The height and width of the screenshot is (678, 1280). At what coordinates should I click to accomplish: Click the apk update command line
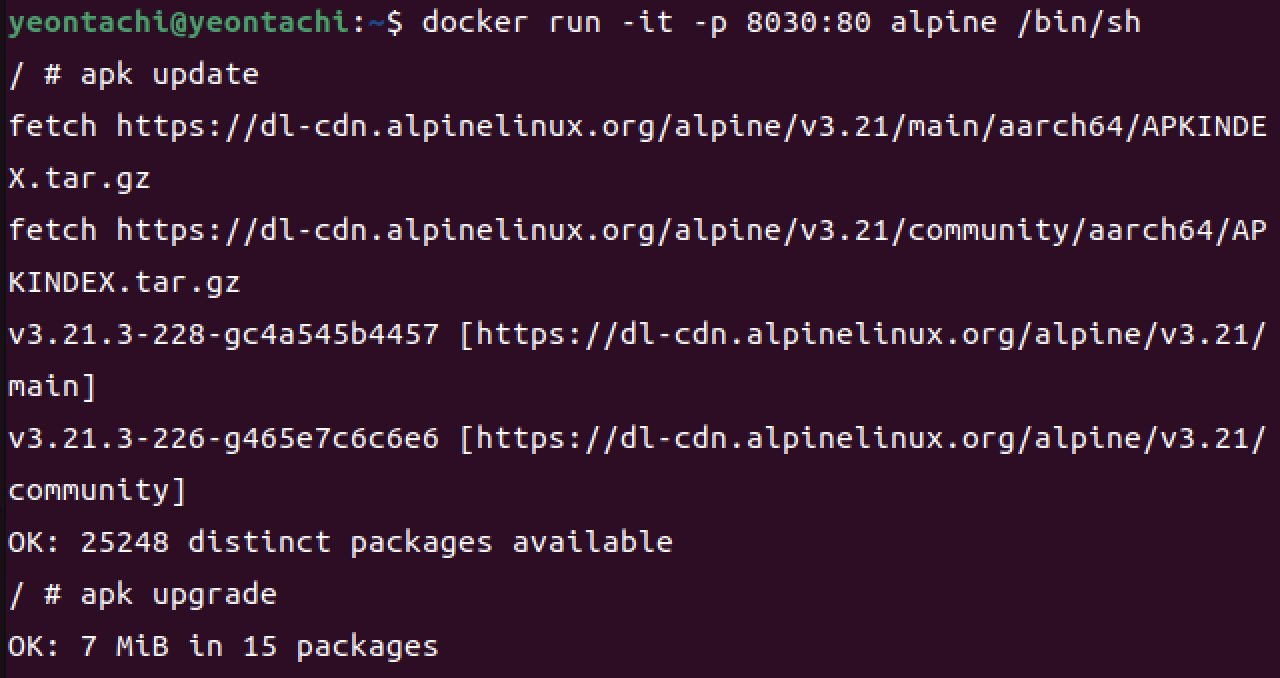click(133, 74)
